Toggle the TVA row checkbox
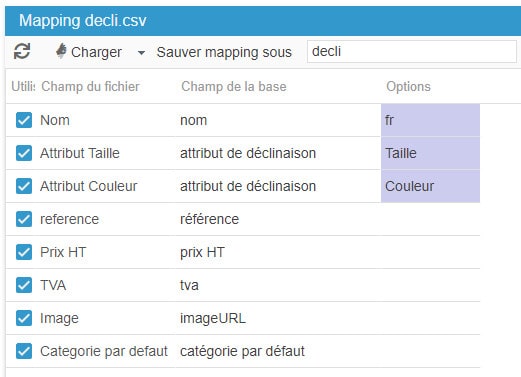Screen dimensions: 521x377 [x=24, y=285]
